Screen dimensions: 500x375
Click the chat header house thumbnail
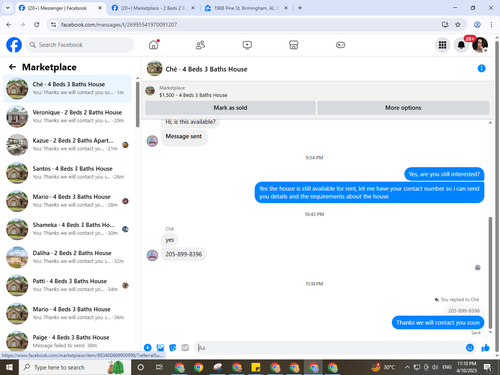155,68
